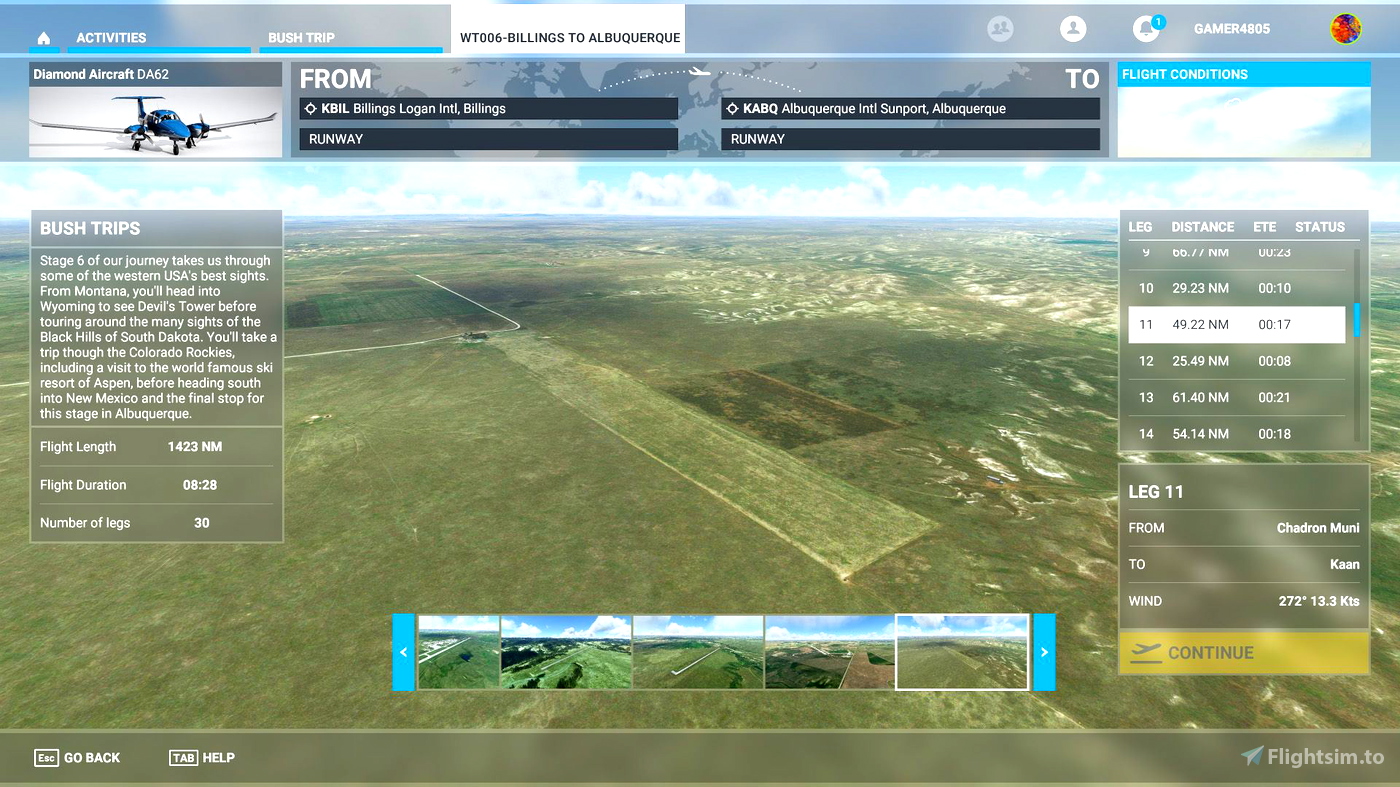Image resolution: width=1400 pixels, height=787 pixels.
Task: Click the Number of legs 30 value
Action: click(202, 523)
